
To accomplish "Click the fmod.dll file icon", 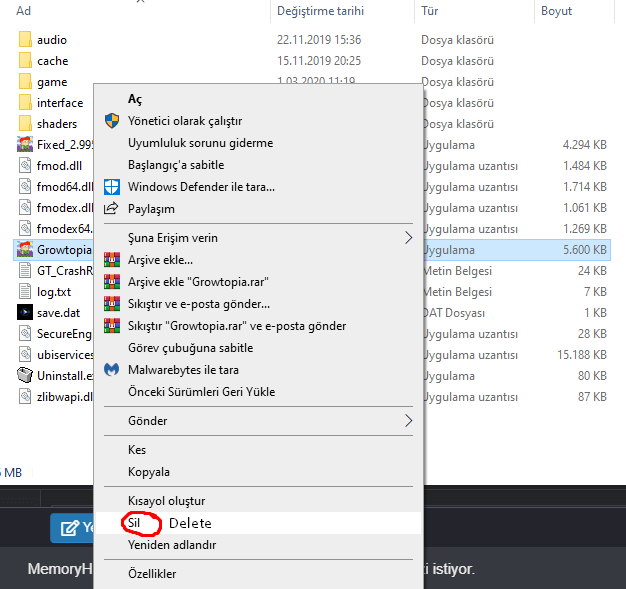I will coord(25,166).
